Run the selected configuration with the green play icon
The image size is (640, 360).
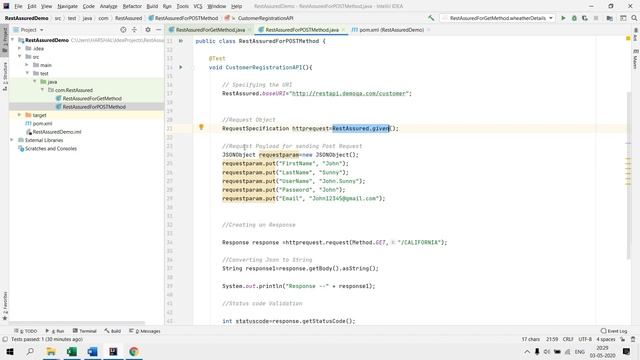click(563, 18)
